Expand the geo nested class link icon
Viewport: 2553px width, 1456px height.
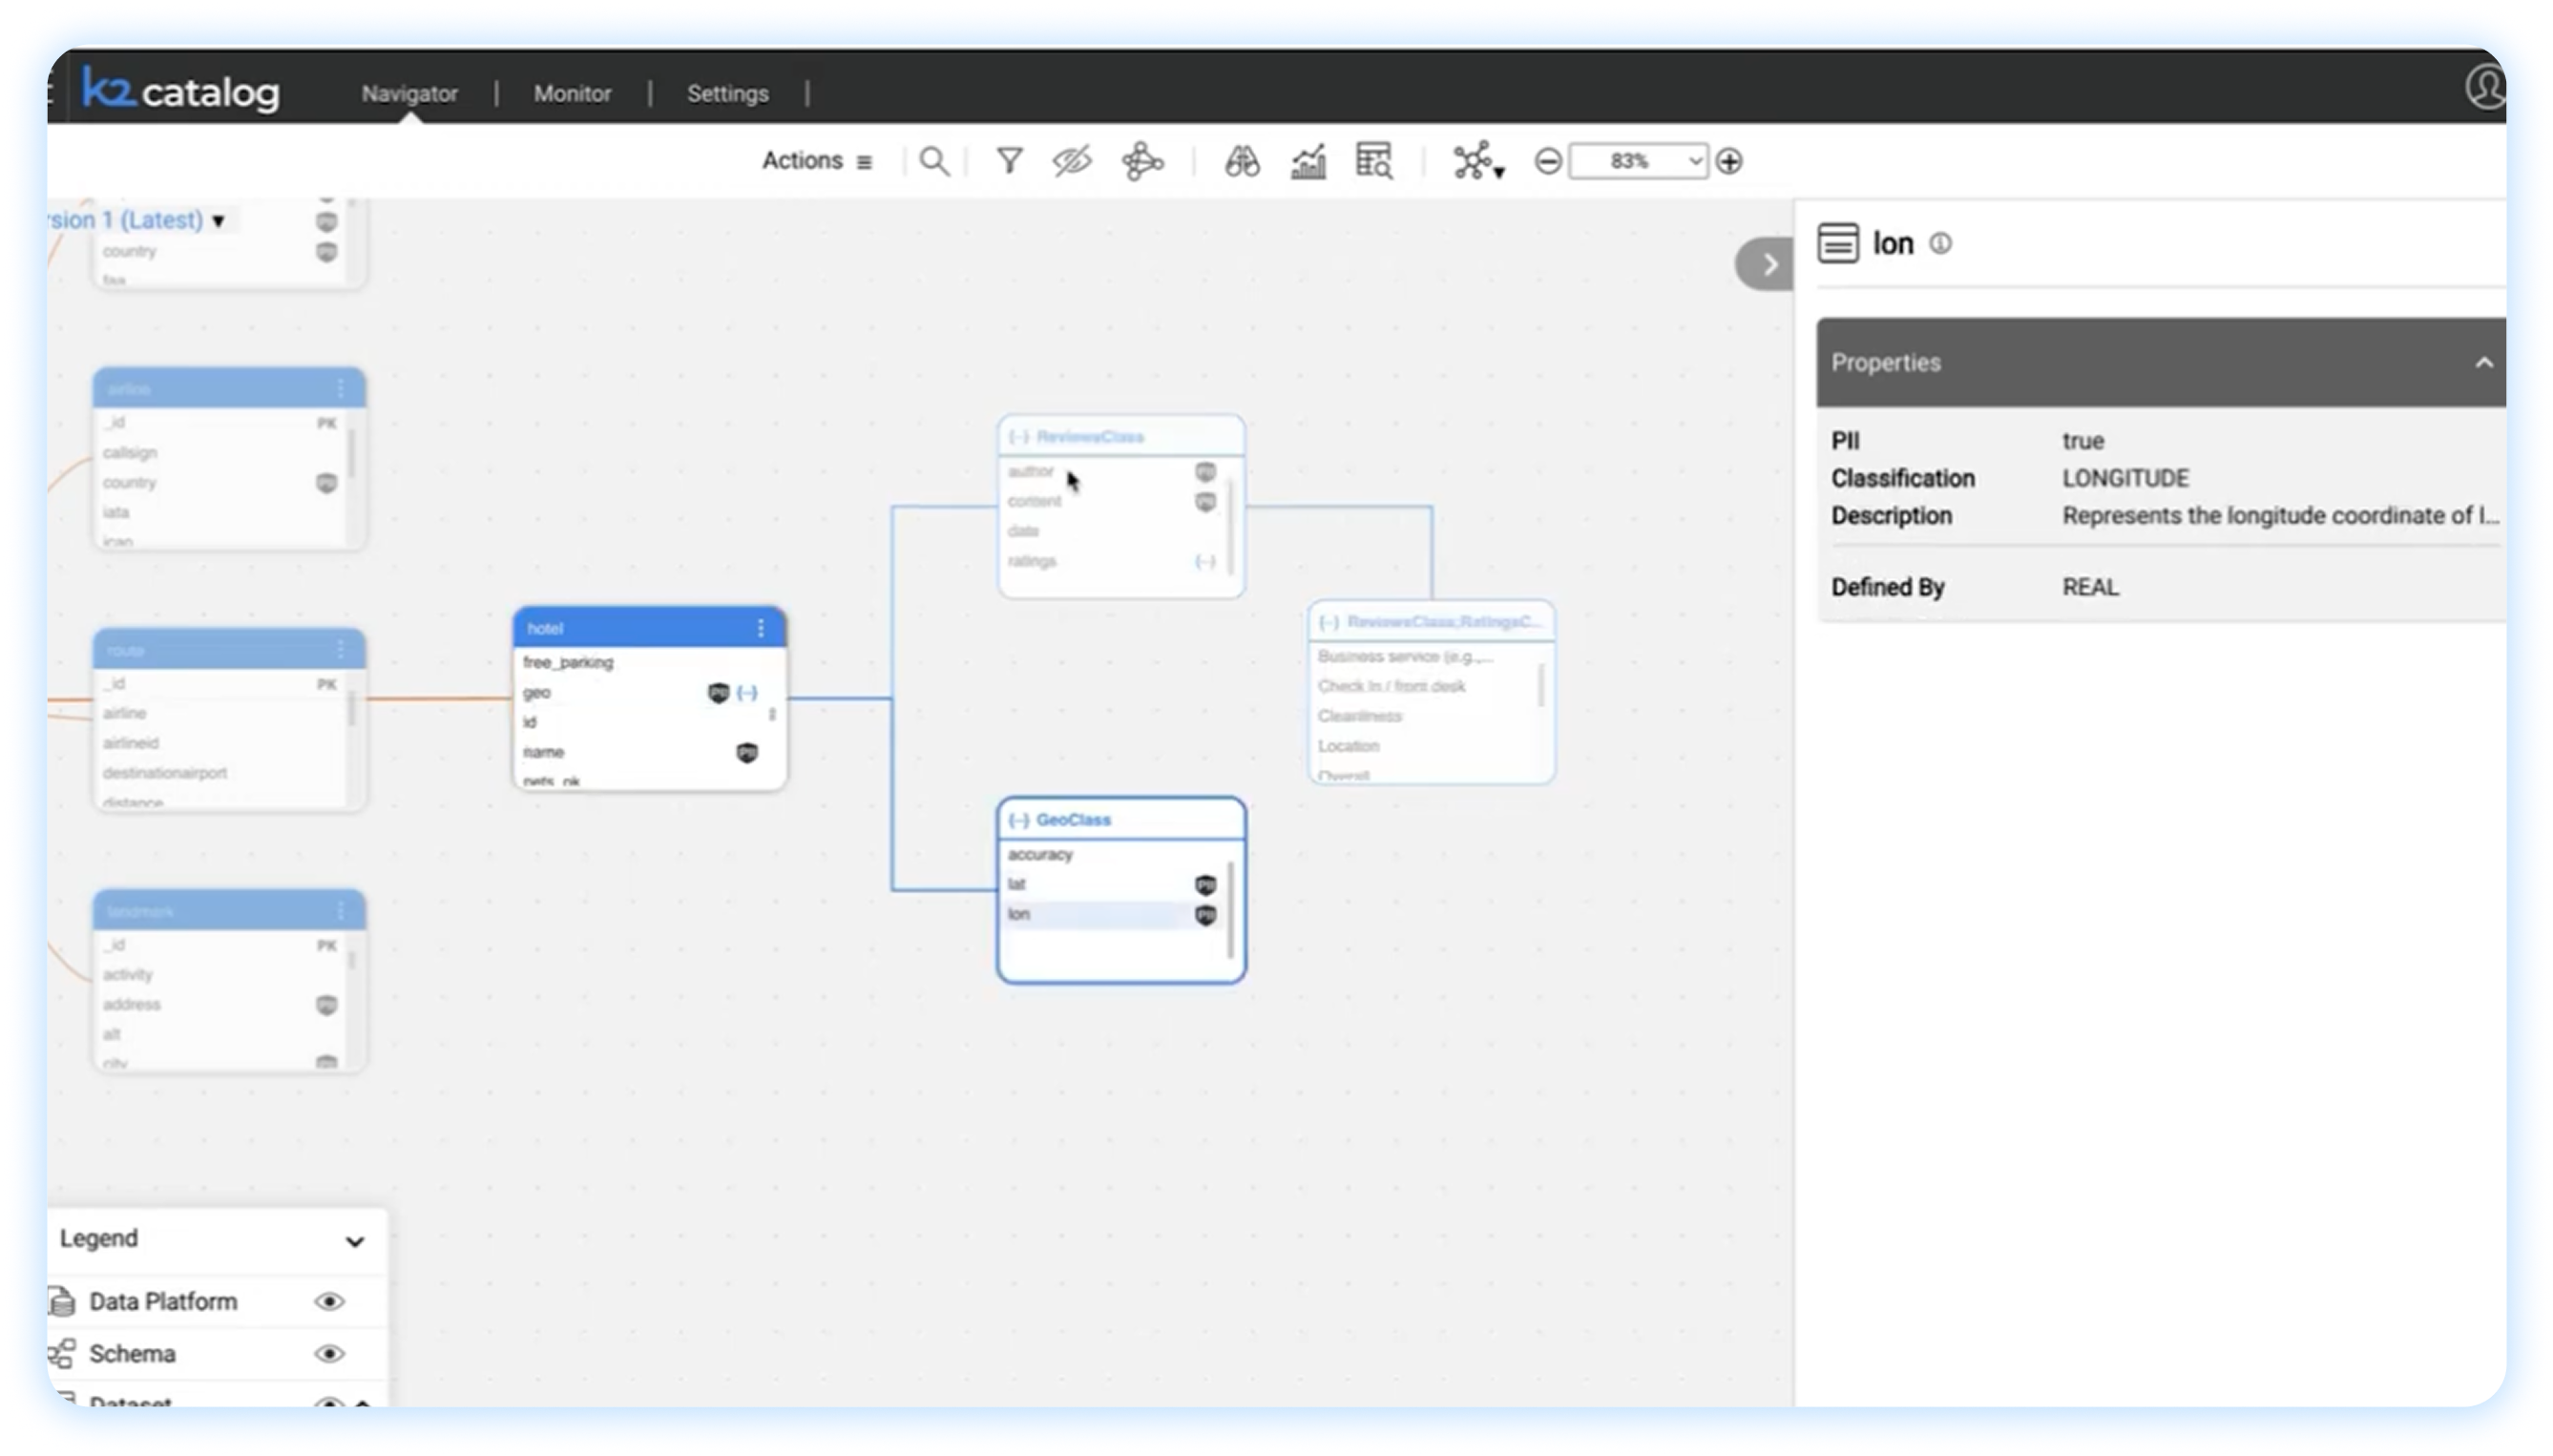[746, 692]
